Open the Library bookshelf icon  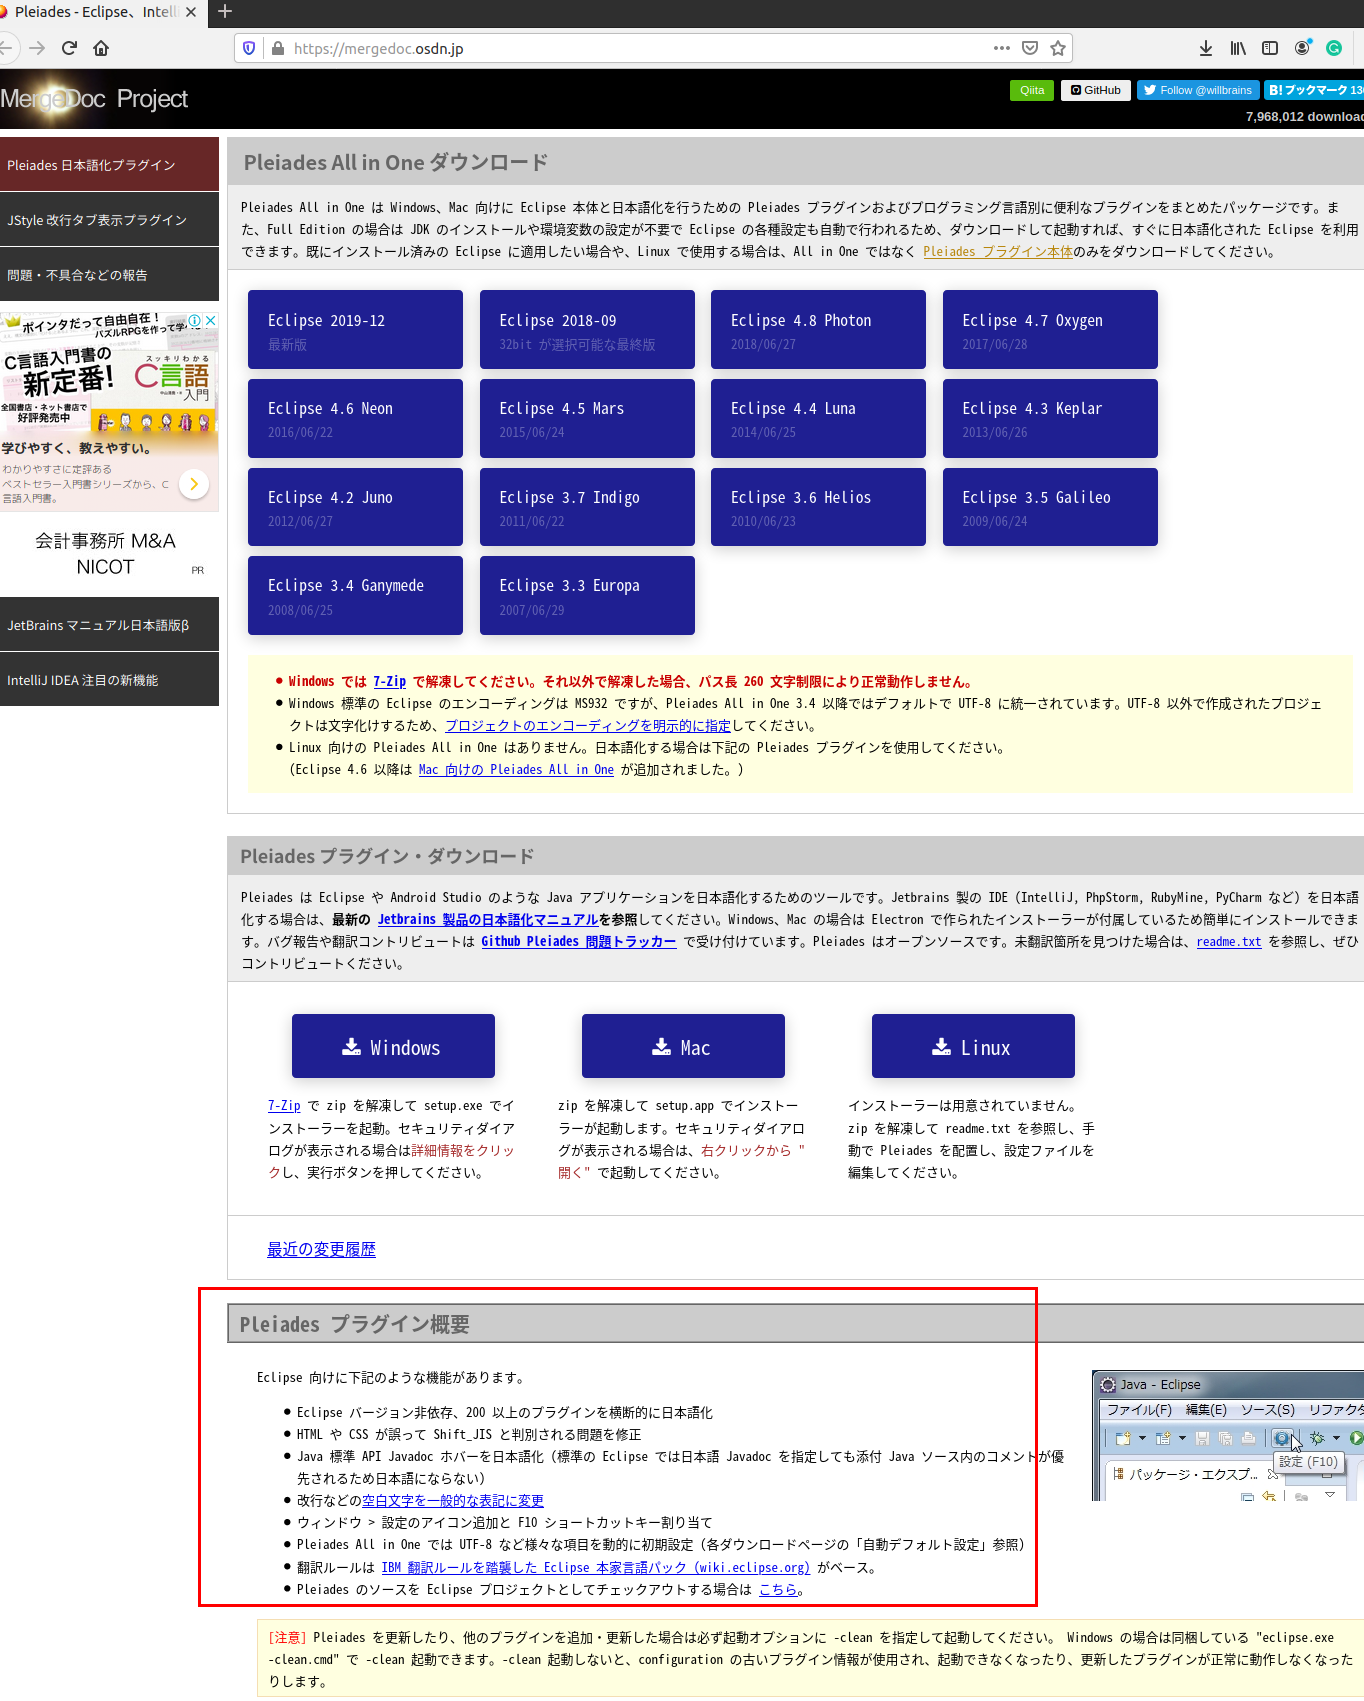tap(1238, 48)
